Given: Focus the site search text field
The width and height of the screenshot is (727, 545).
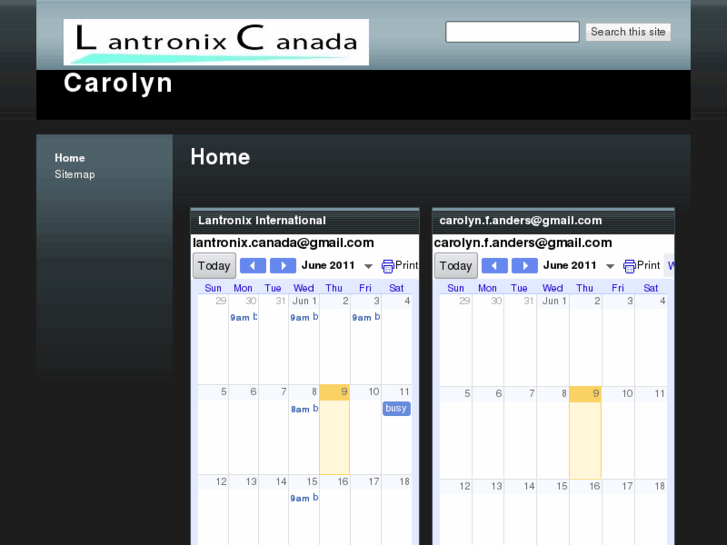Looking at the screenshot, I should click(x=512, y=32).
